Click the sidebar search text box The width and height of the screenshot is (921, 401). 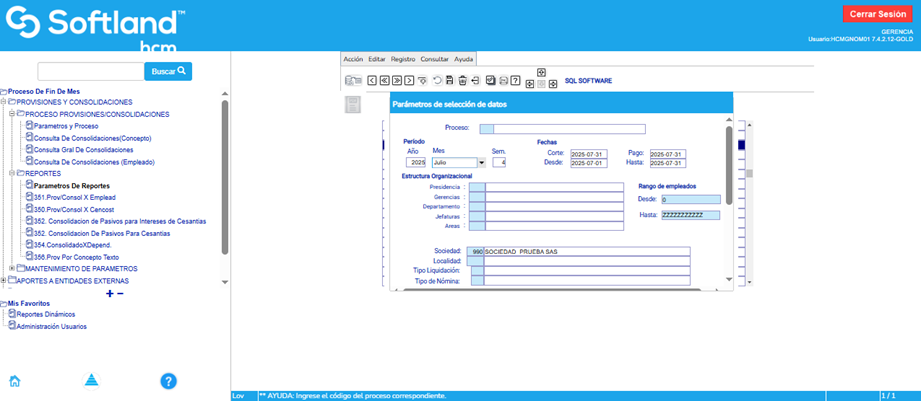[91, 71]
